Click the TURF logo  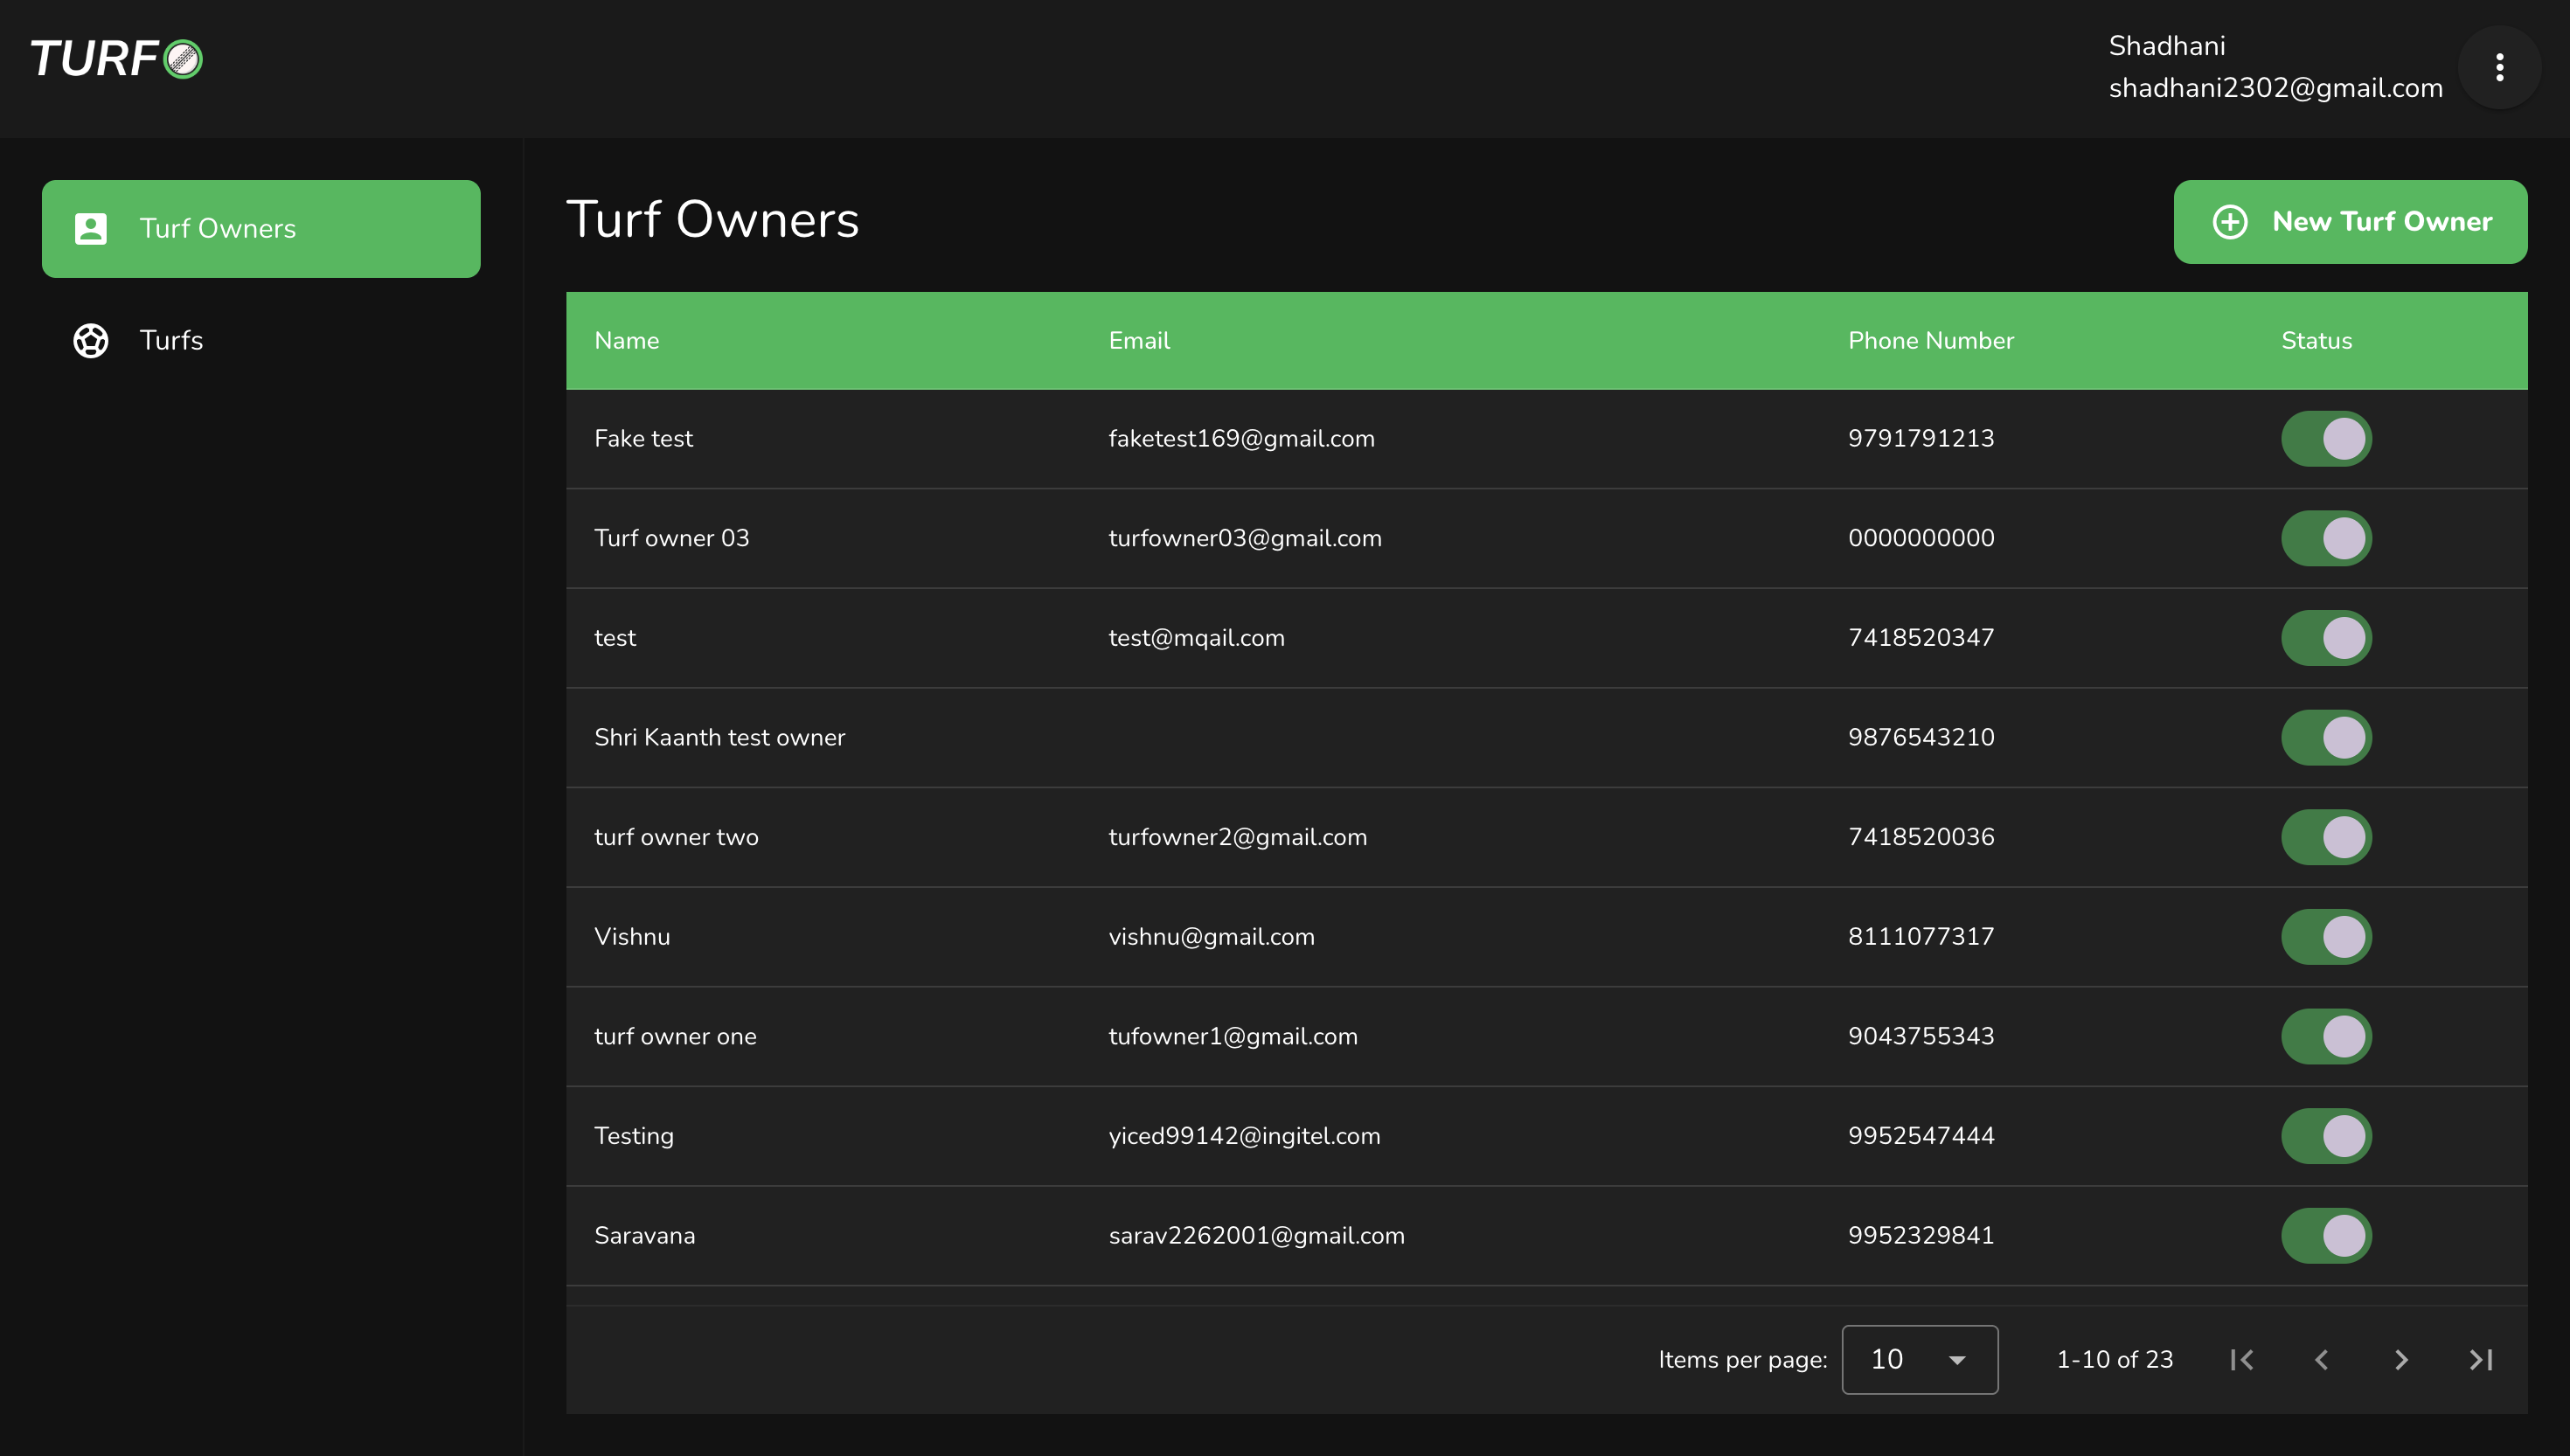pos(116,59)
